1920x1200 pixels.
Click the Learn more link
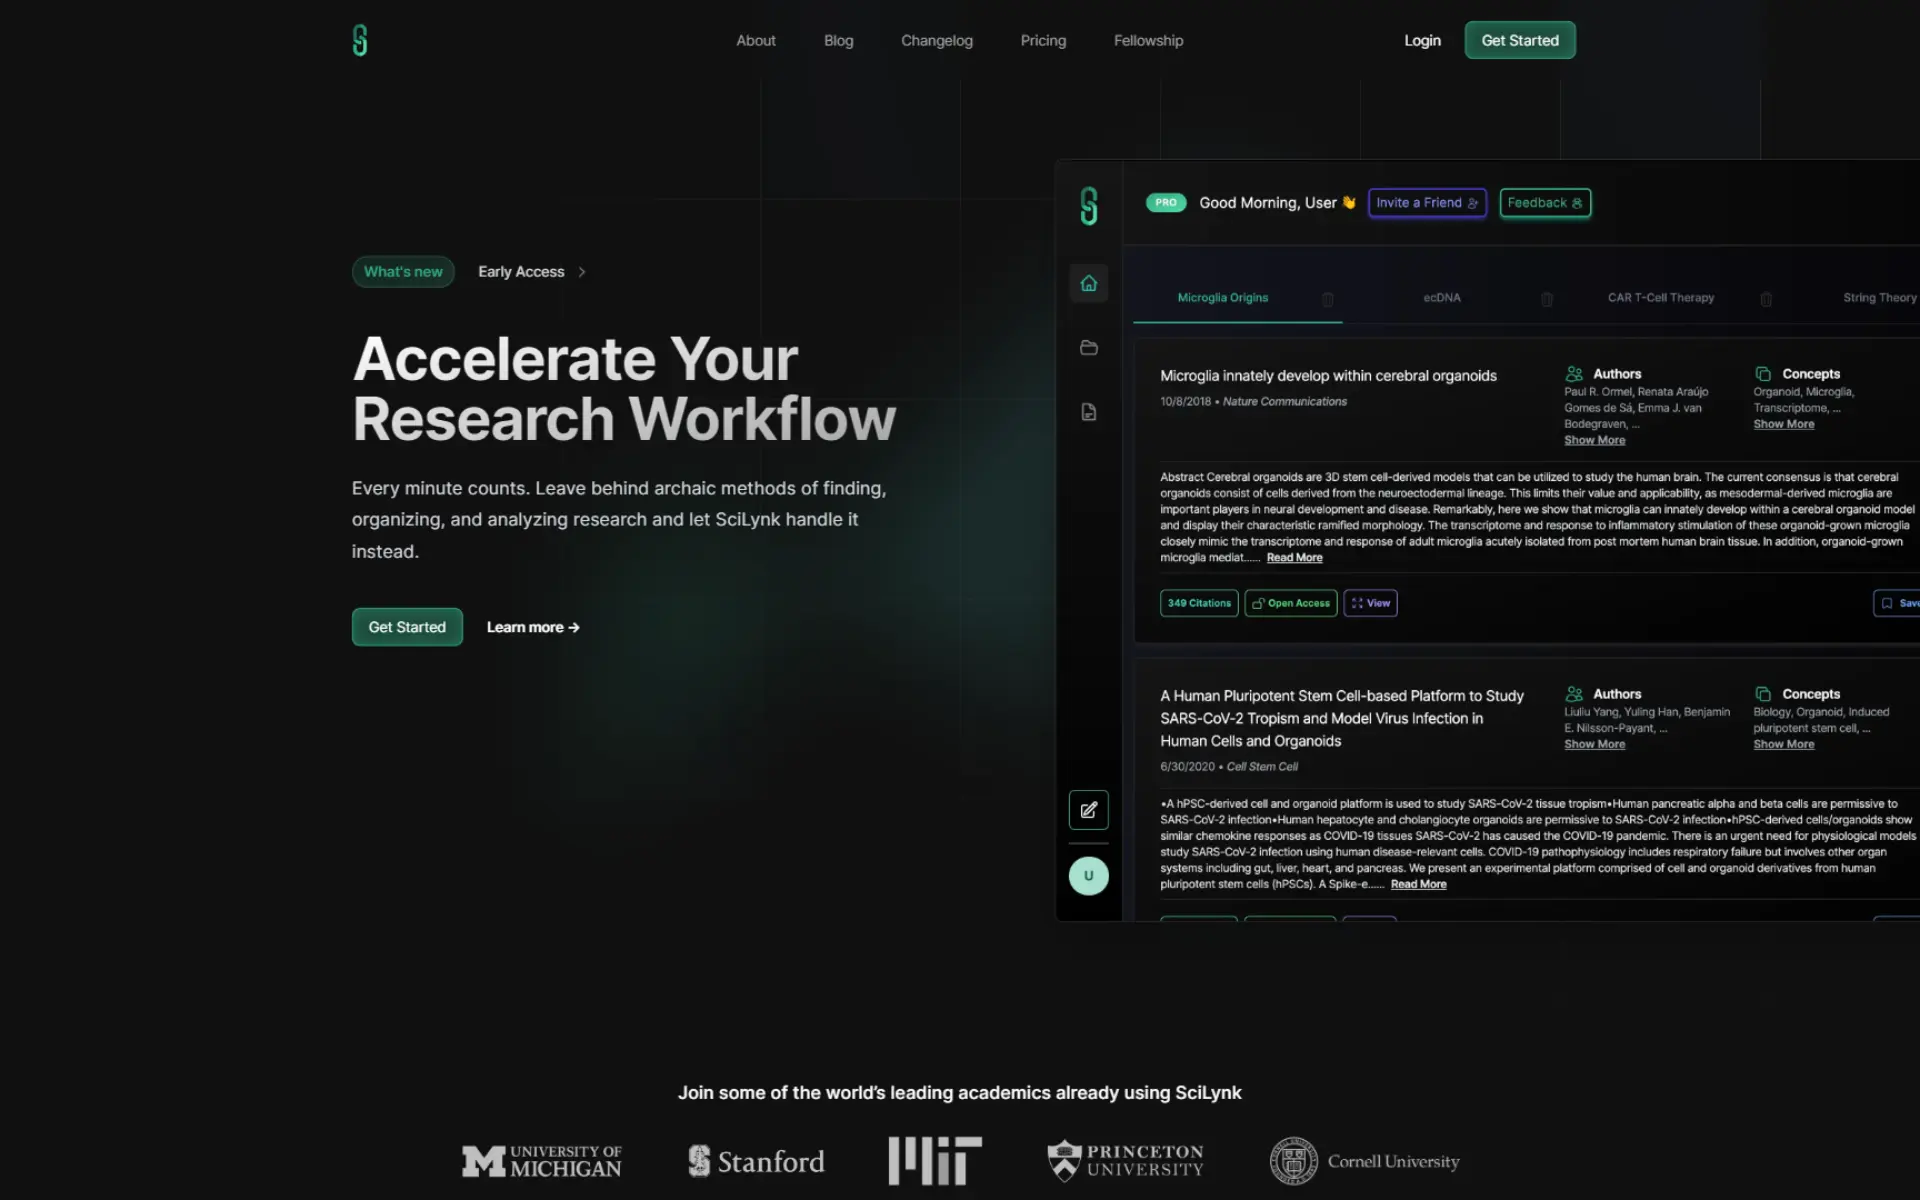coord(532,627)
